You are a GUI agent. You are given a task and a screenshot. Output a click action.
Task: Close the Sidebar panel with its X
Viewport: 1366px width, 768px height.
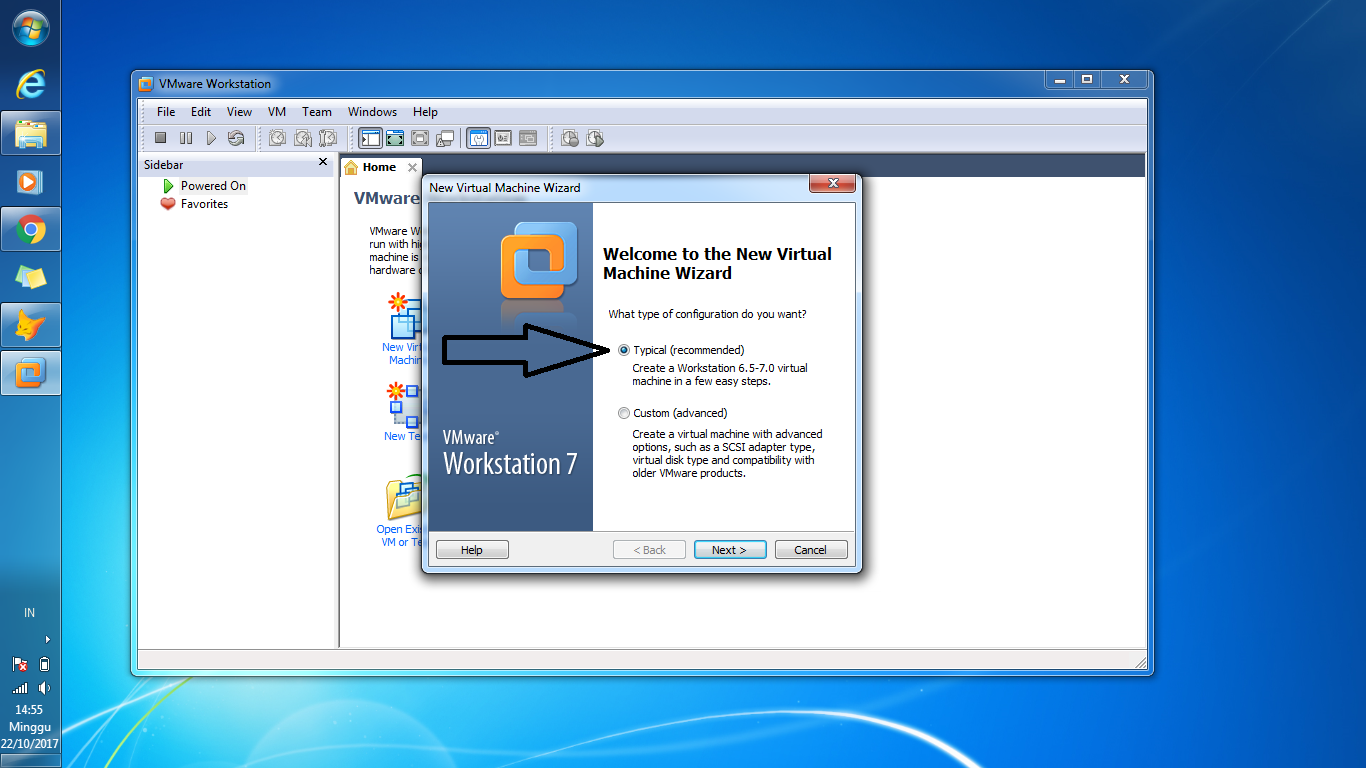tap(322, 162)
